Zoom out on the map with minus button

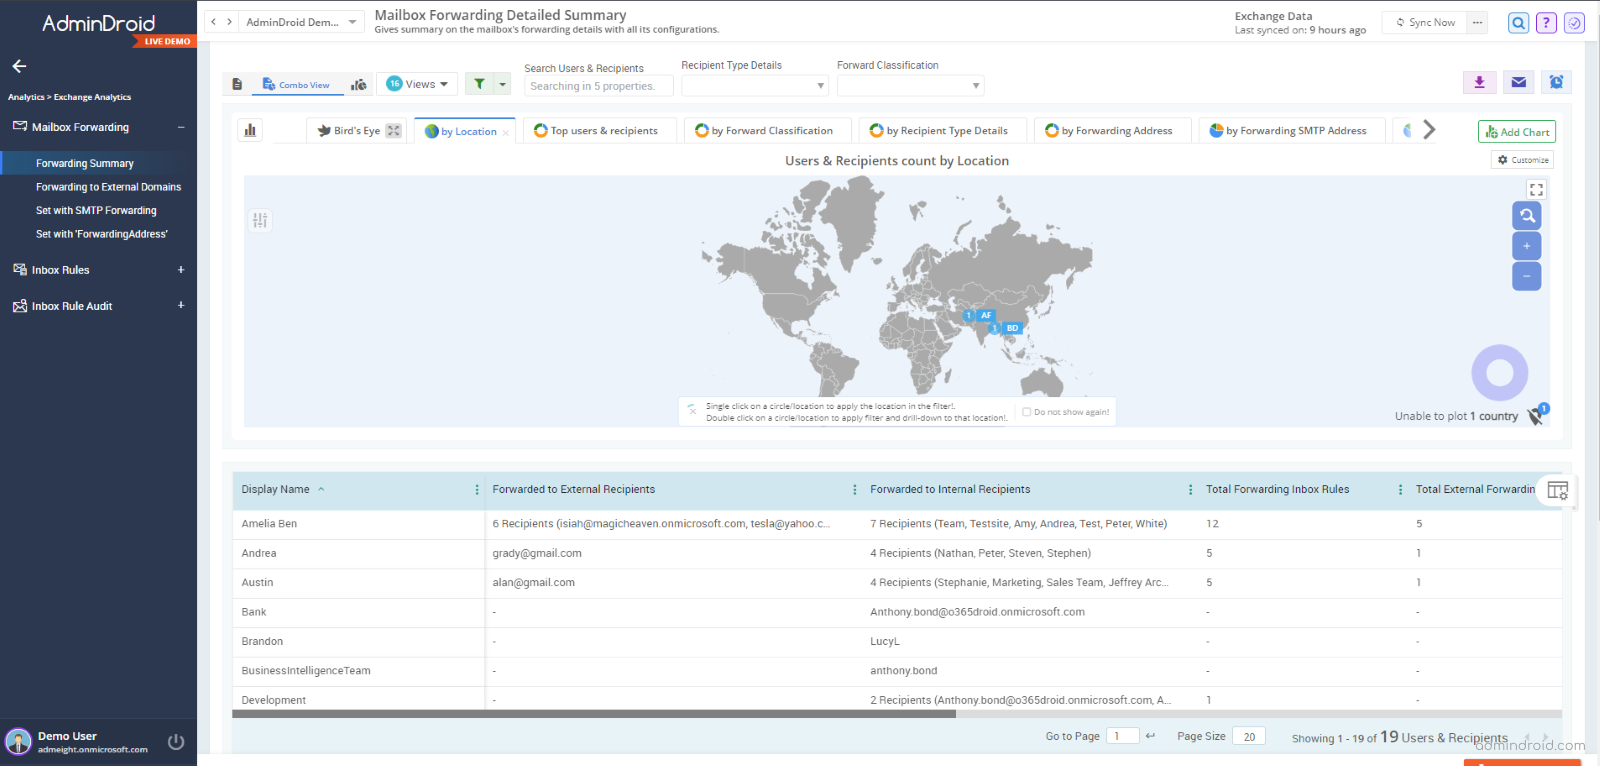(x=1526, y=276)
